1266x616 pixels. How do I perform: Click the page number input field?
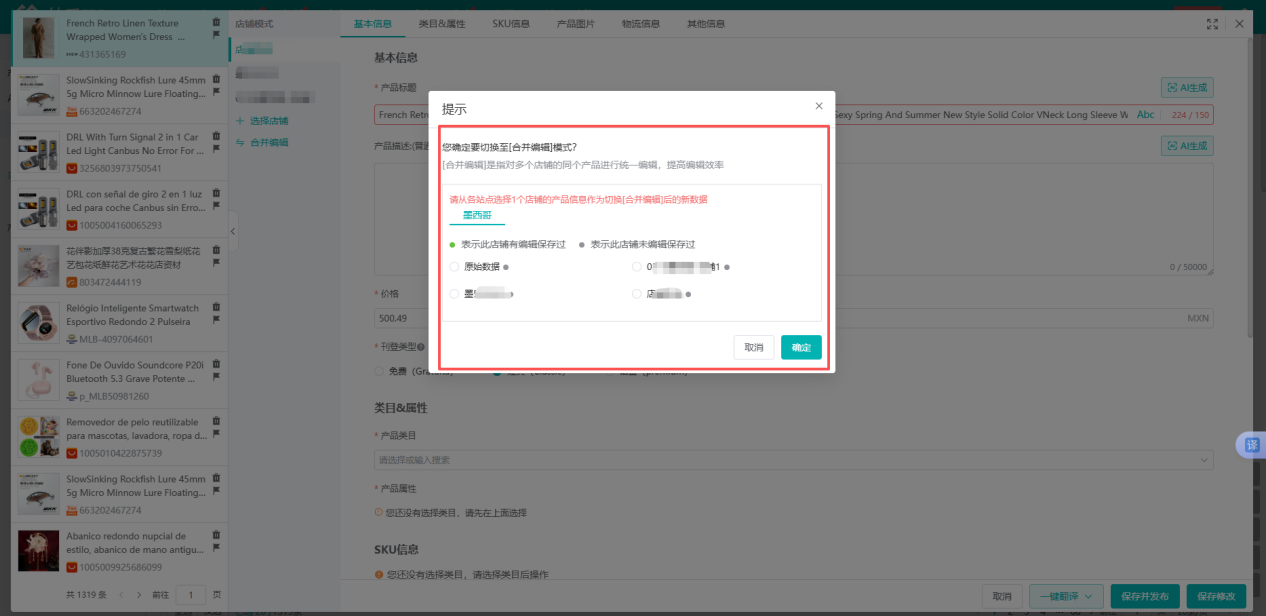[191, 595]
